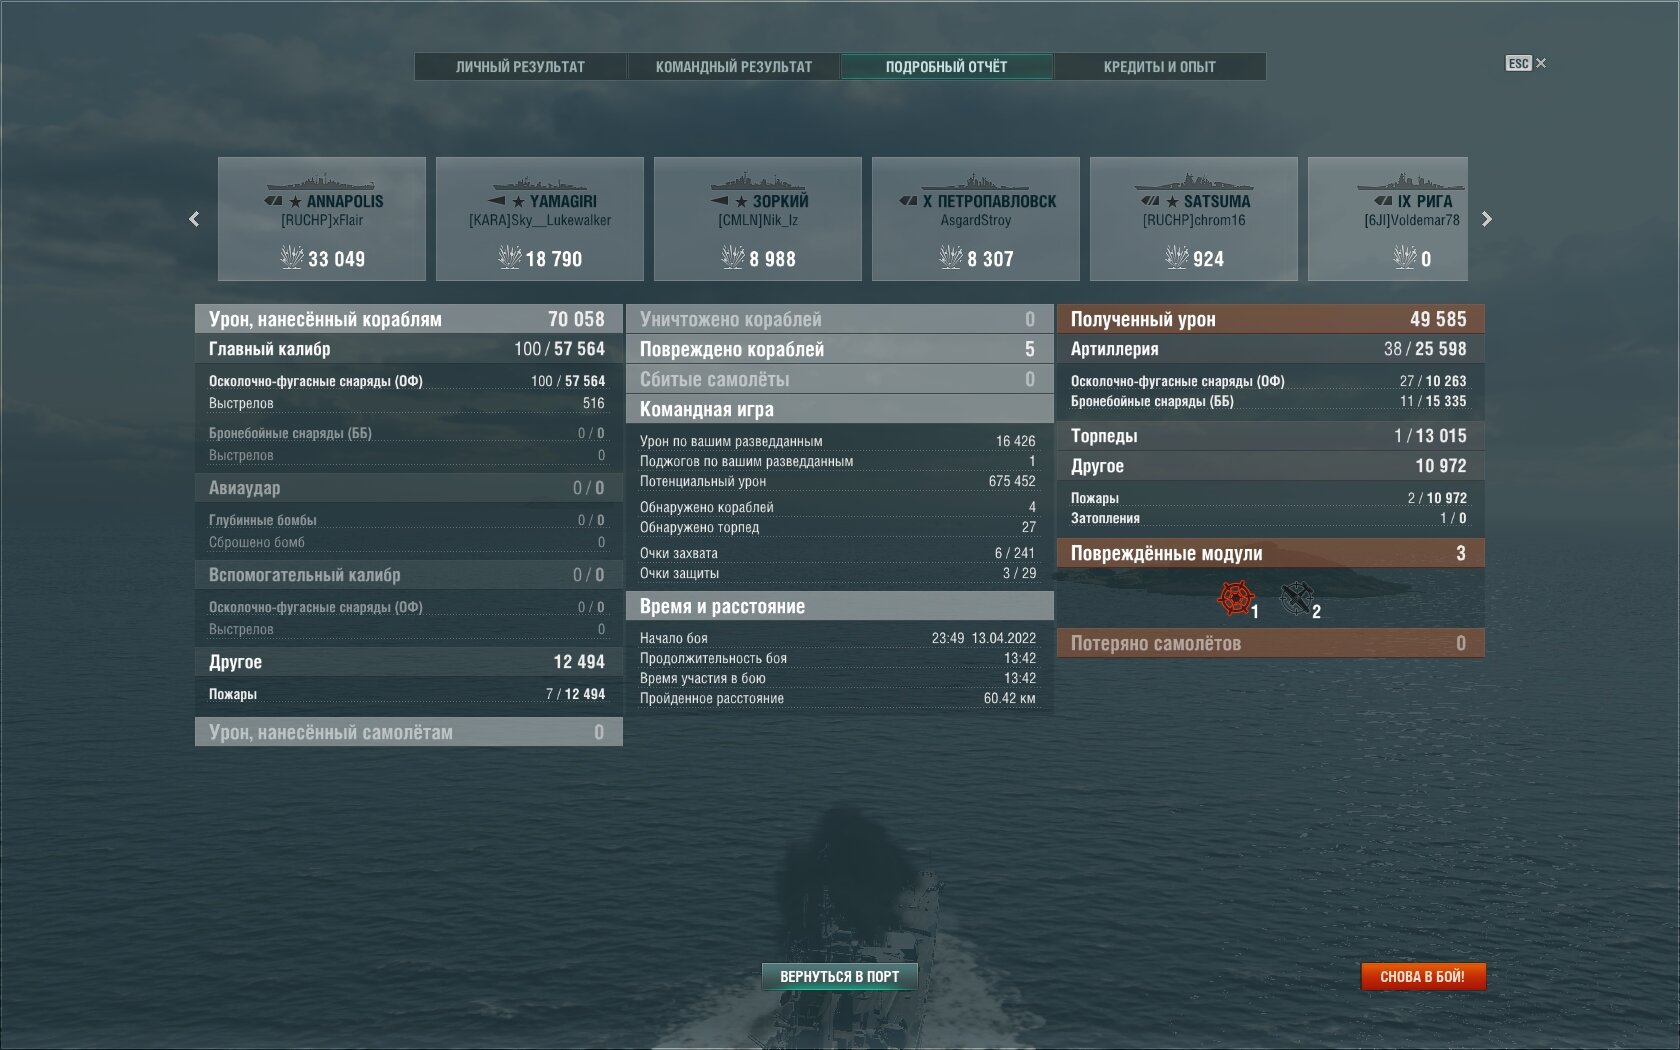This screenshot has height=1050, width=1680.
Task: Click Вернуться в порт button
Action: [x=840, y=976]
